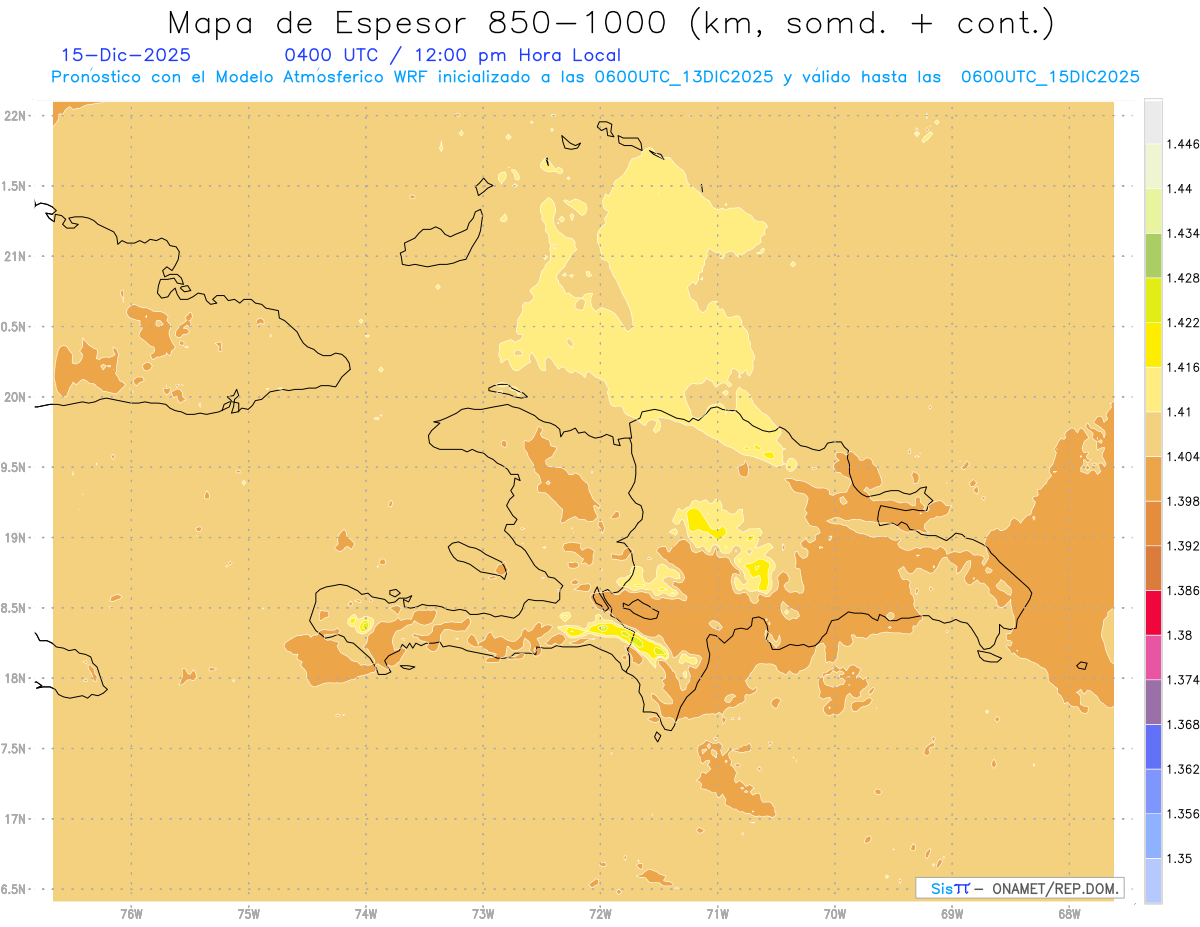Viewport: 1200px width, 927px height.
Task: Click the 18N latitude tick label
Action: [17, 679]
